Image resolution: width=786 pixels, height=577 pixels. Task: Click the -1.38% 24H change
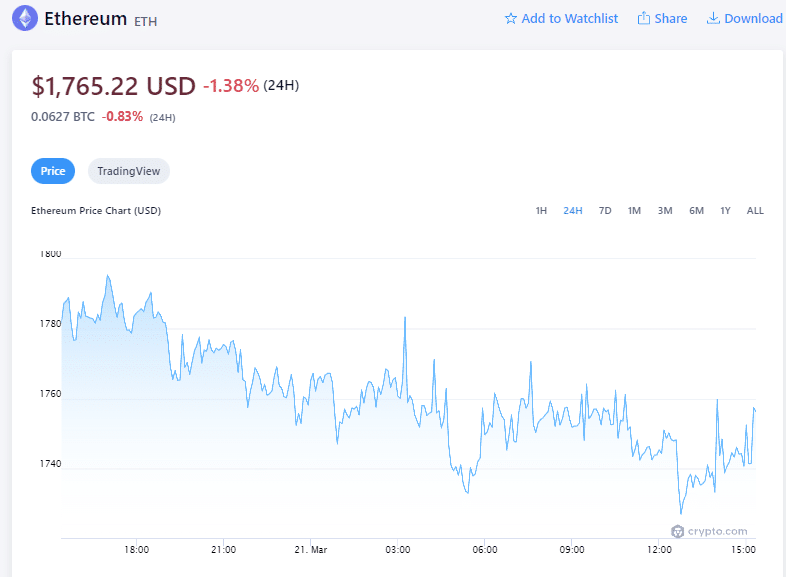231,86
